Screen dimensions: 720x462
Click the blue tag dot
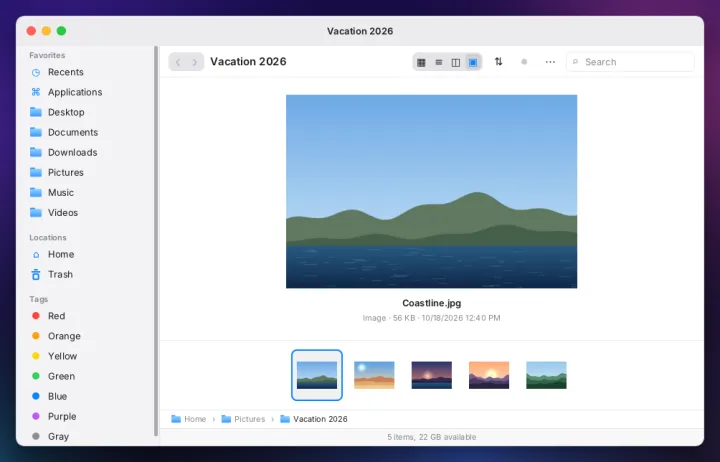pyautogui.click(x=36, y=396)
